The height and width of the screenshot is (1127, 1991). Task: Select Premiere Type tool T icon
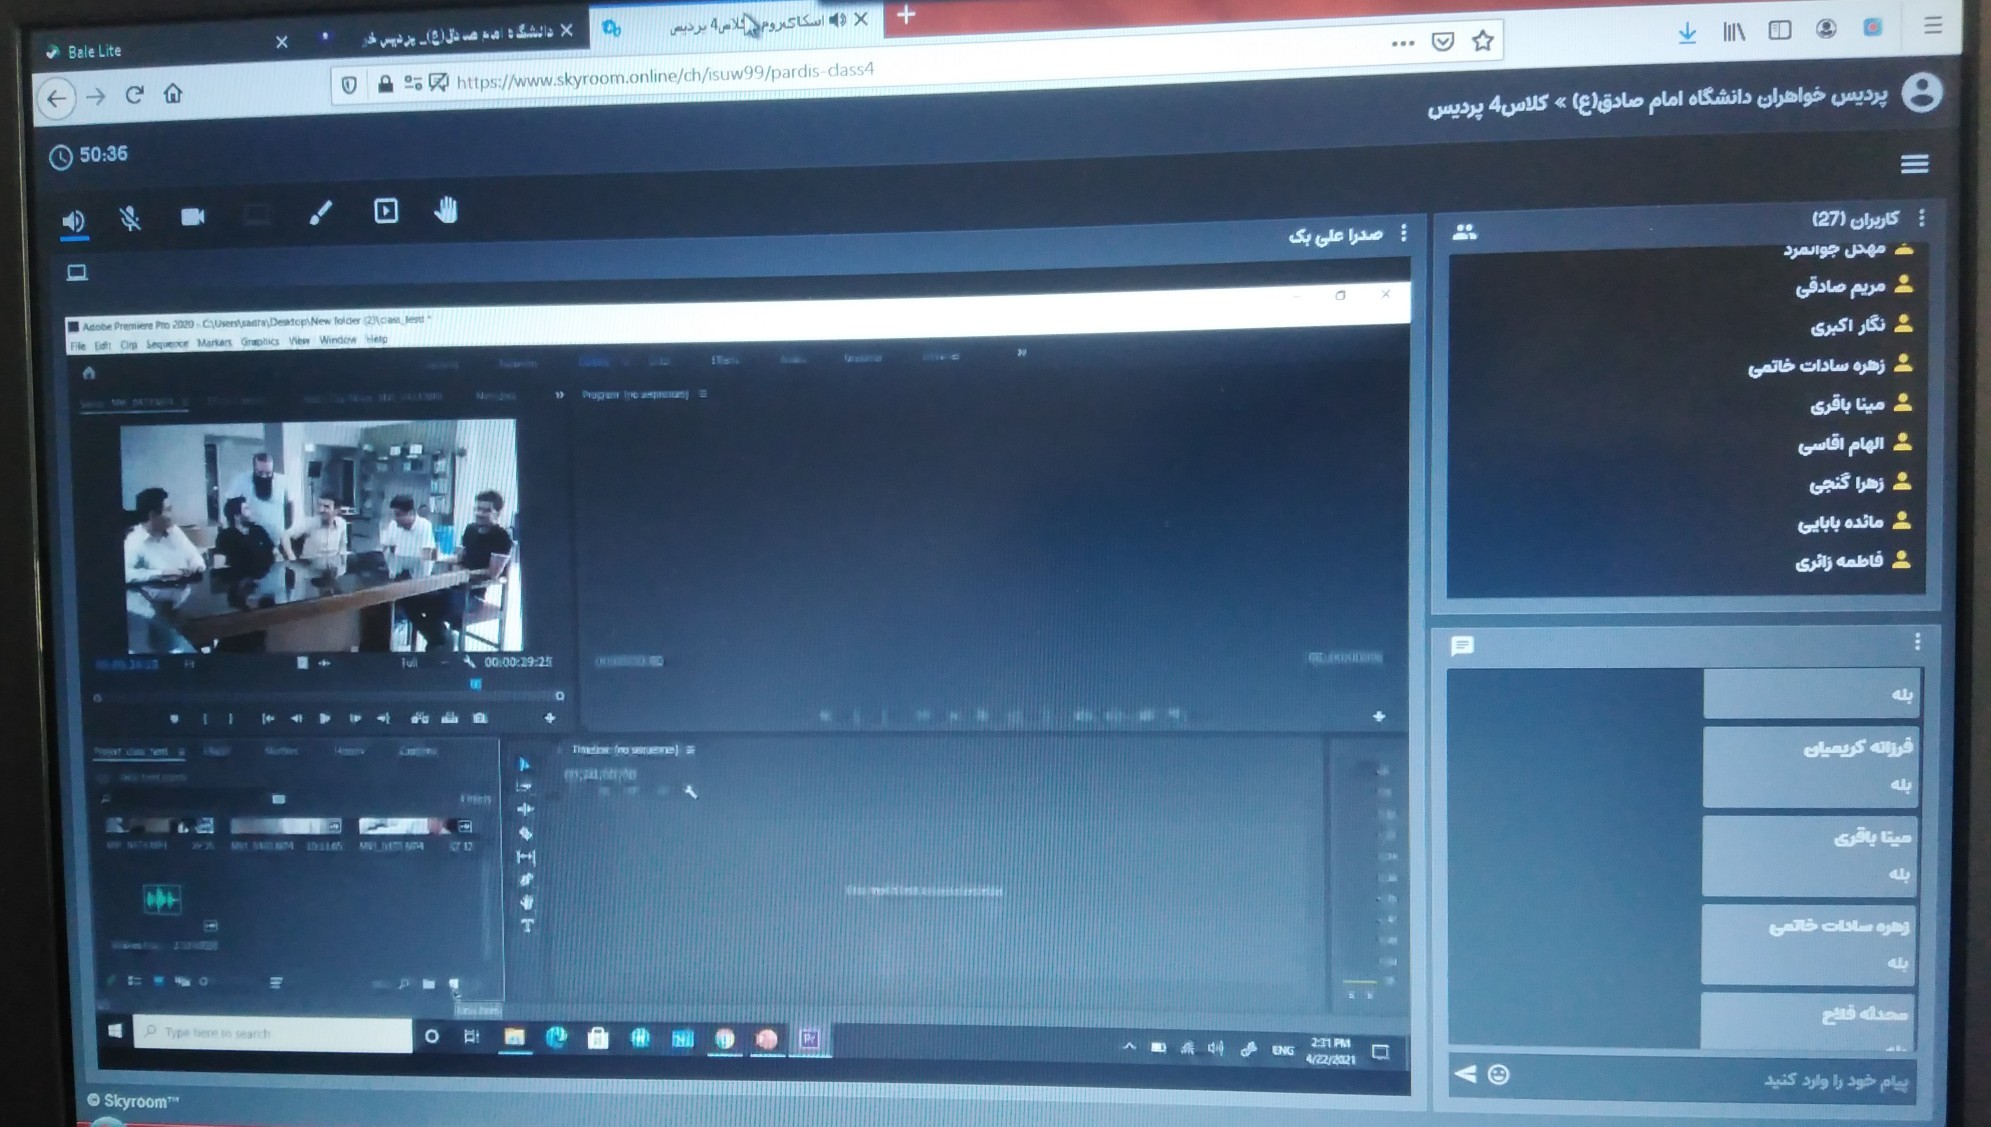point(527,926)
